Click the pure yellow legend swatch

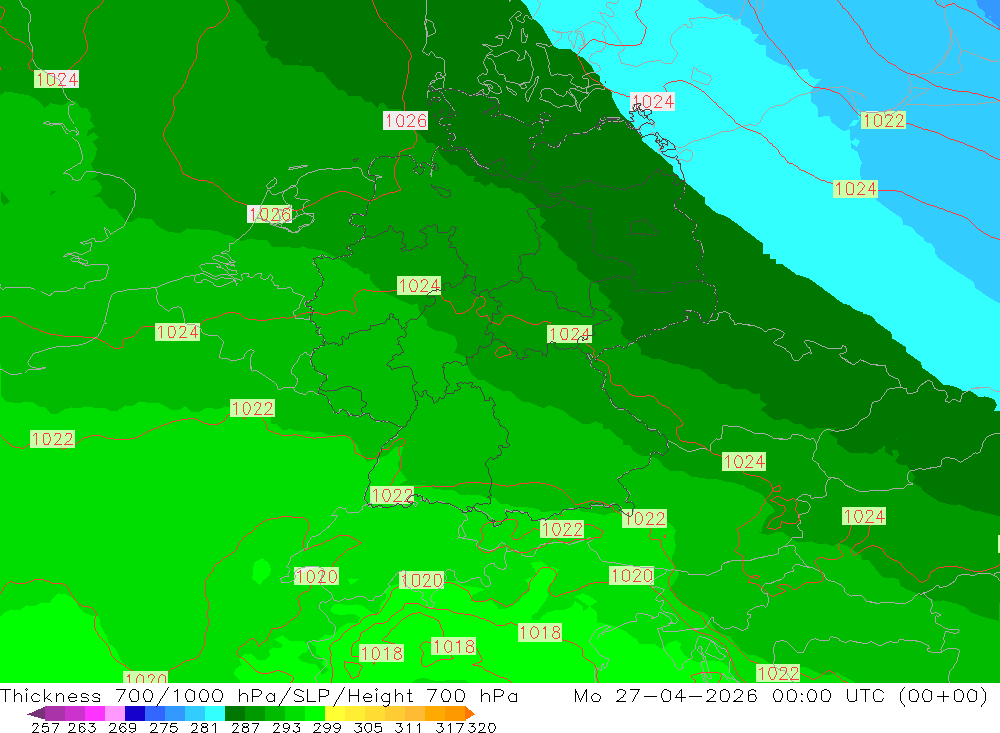click(x=335, y=713)
